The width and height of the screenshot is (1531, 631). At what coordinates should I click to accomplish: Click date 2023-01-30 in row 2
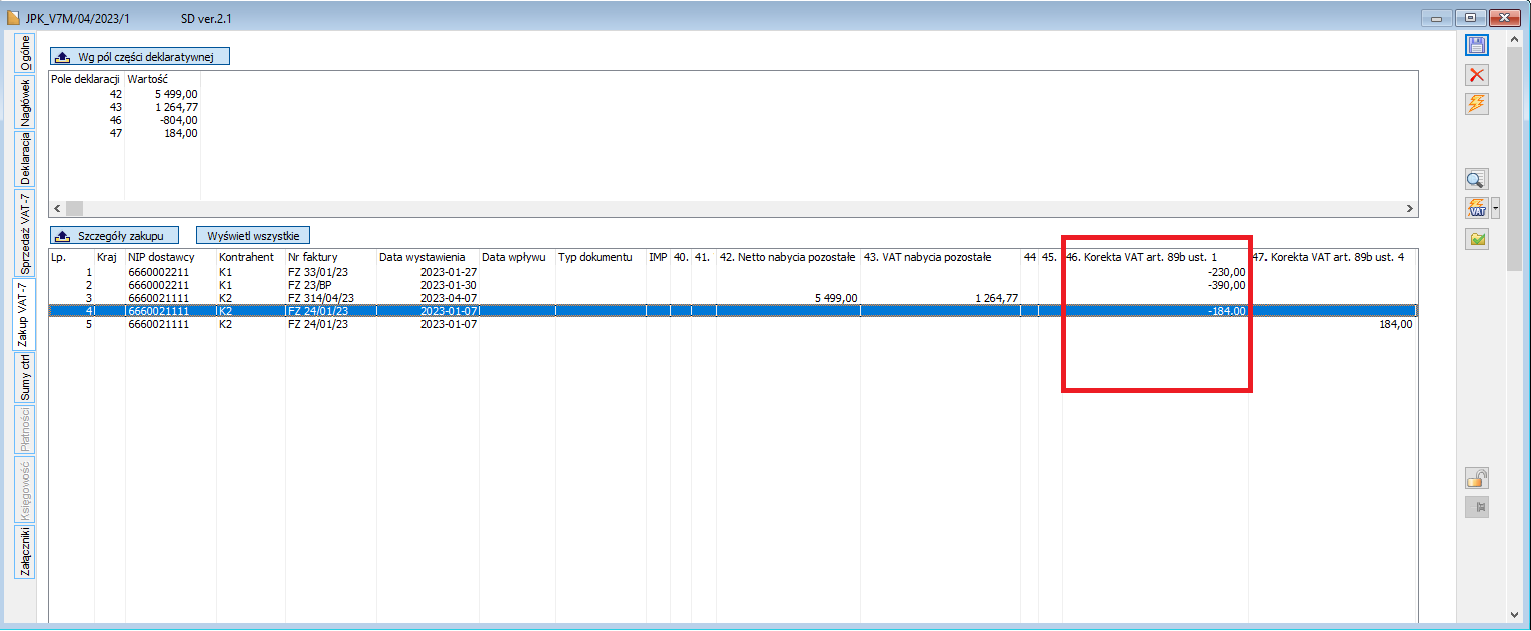(449, 285)
